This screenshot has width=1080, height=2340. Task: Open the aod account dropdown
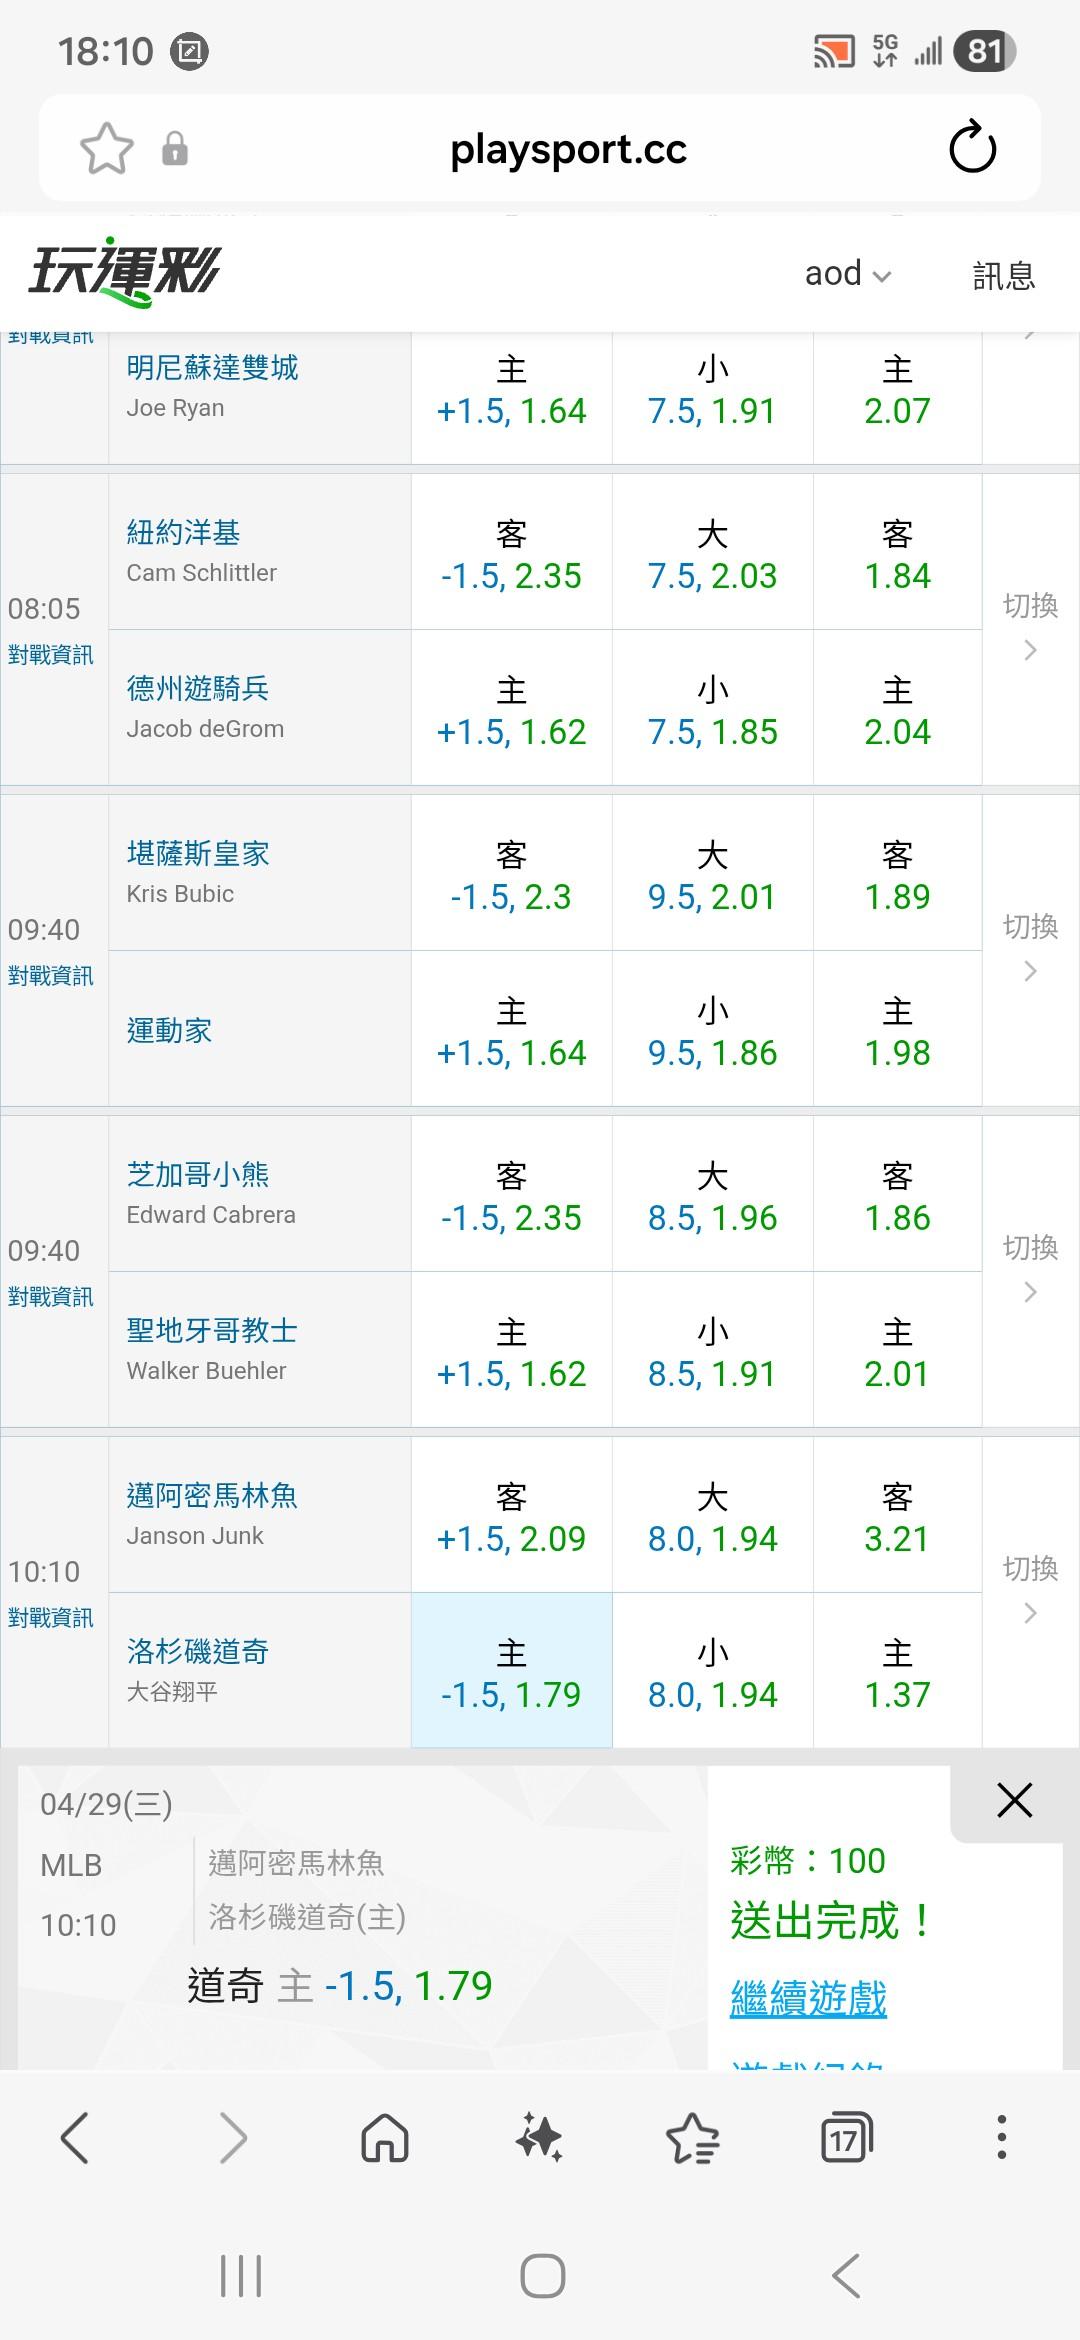(847, 274)
